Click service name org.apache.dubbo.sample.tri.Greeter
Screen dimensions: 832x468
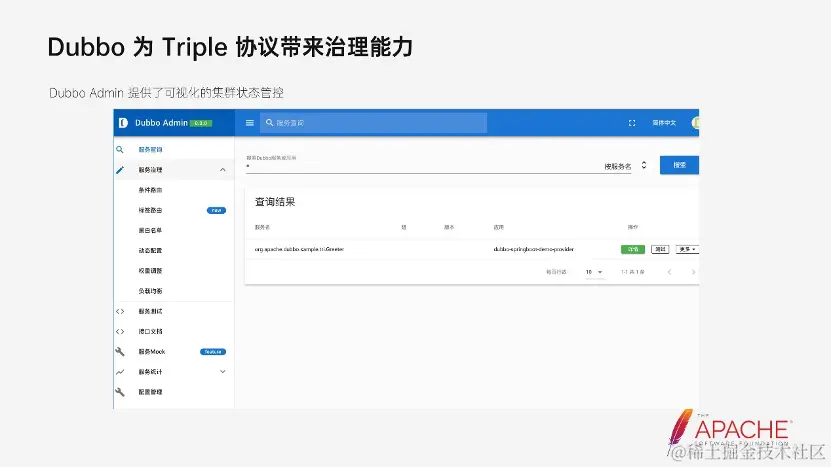coord(299,249)
